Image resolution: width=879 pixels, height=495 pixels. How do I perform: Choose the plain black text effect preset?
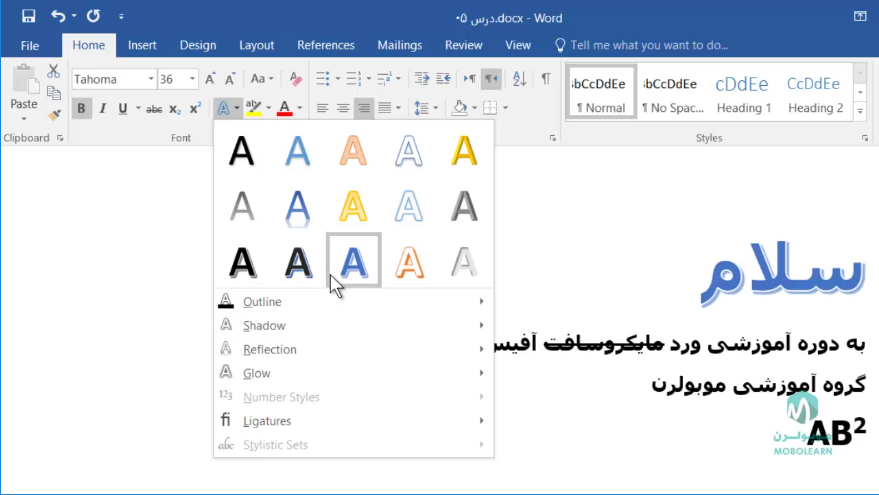[x=242, y=151]
